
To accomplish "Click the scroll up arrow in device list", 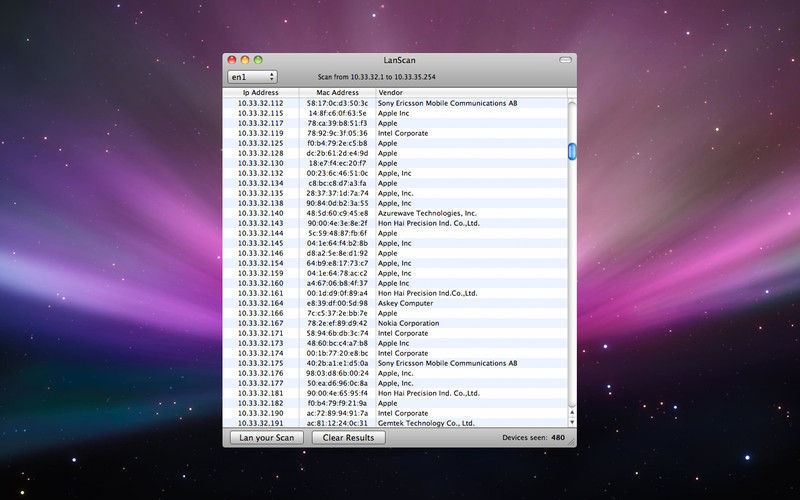I will click(x=572, y=413).
